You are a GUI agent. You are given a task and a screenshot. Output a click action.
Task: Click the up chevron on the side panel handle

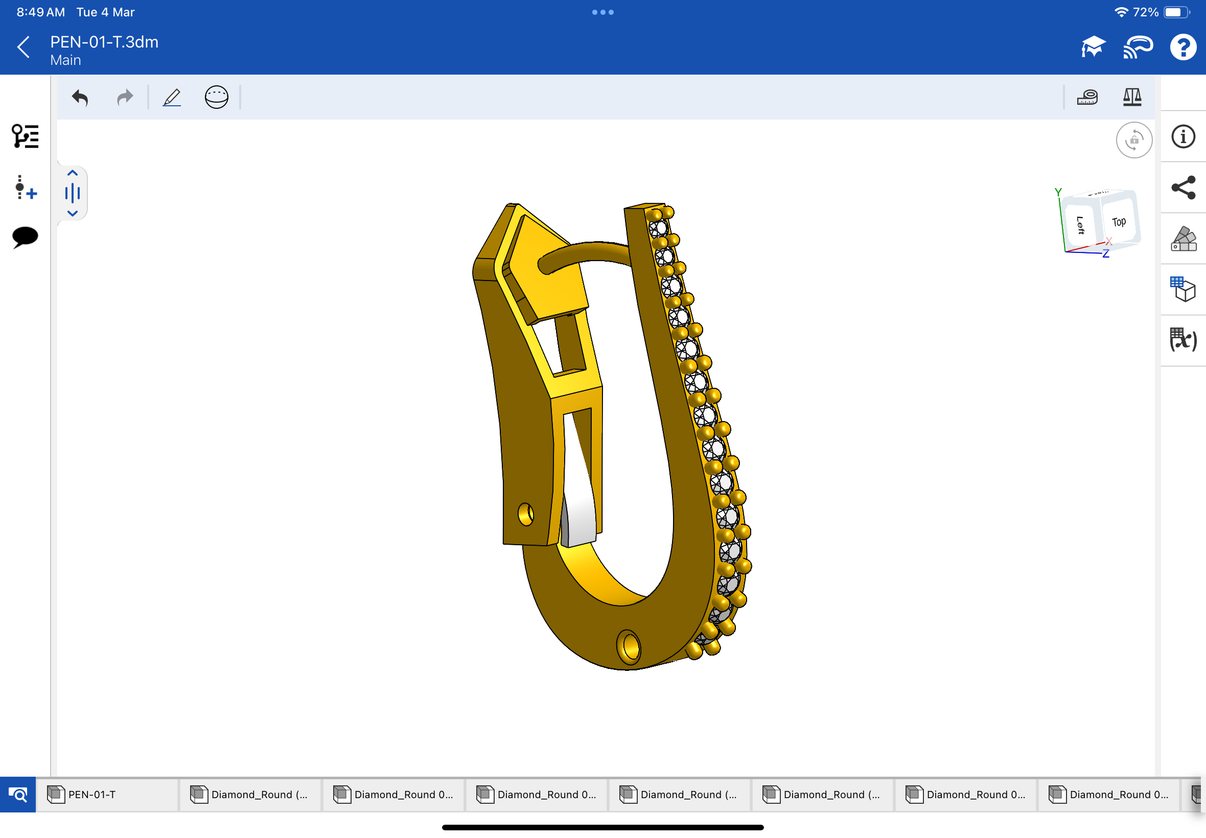(x=71, y=172)
